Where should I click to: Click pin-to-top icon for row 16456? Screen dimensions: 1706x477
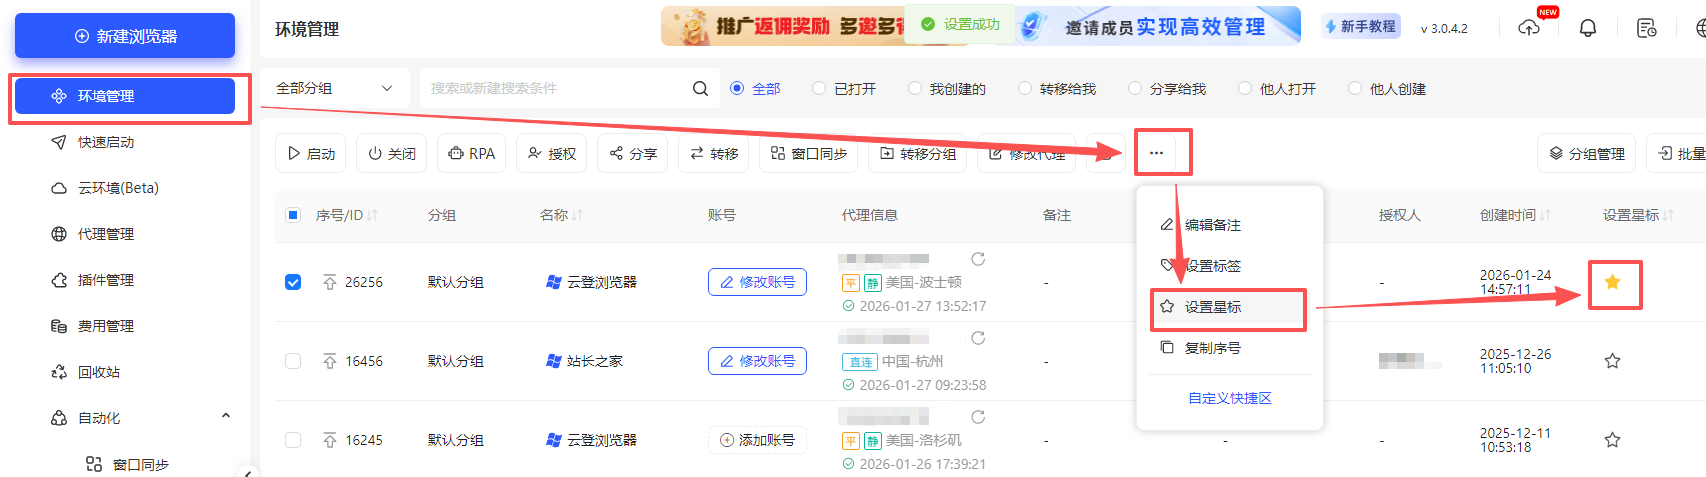coord(330,361)
